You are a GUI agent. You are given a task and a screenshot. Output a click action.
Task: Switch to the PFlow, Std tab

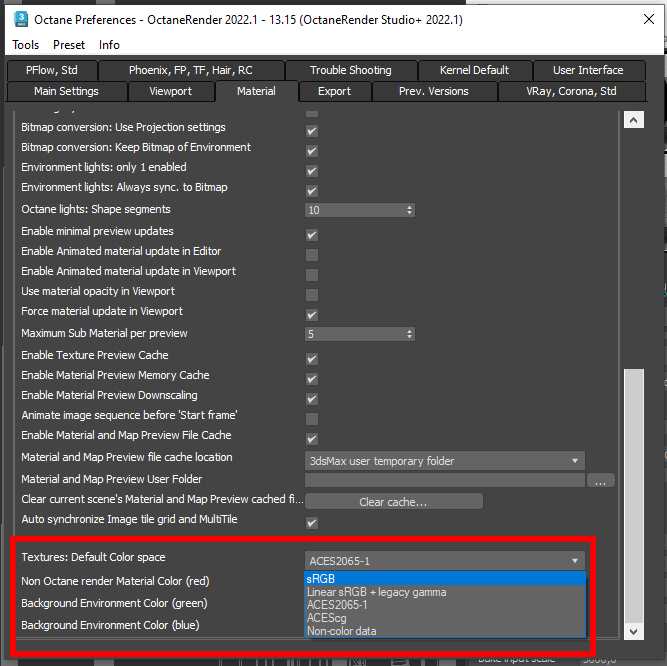[52, 70]
